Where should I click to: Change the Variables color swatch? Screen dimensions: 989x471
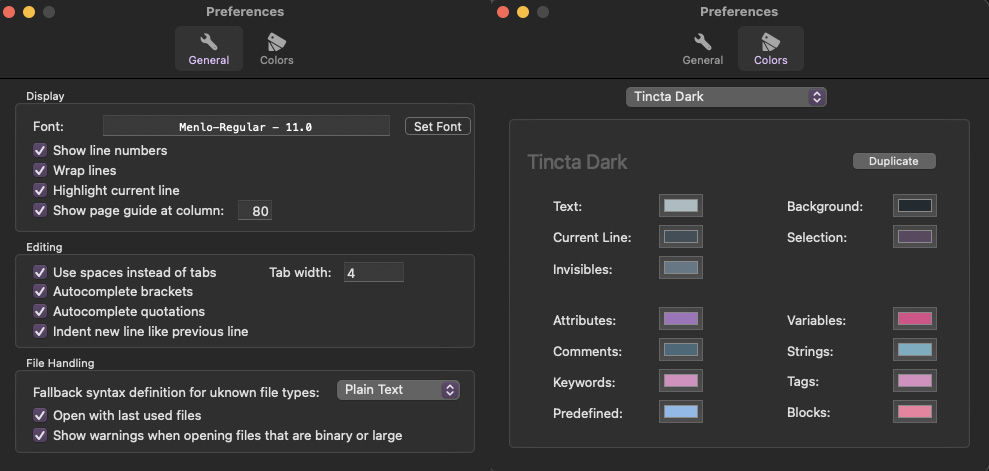914,319
